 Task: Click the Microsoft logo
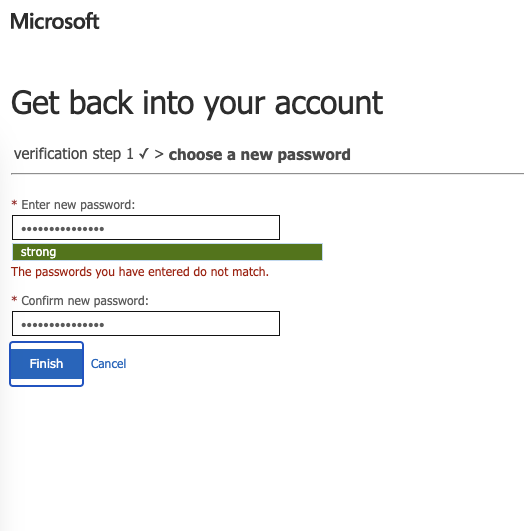pyautogui.click(x=55, y=22)
